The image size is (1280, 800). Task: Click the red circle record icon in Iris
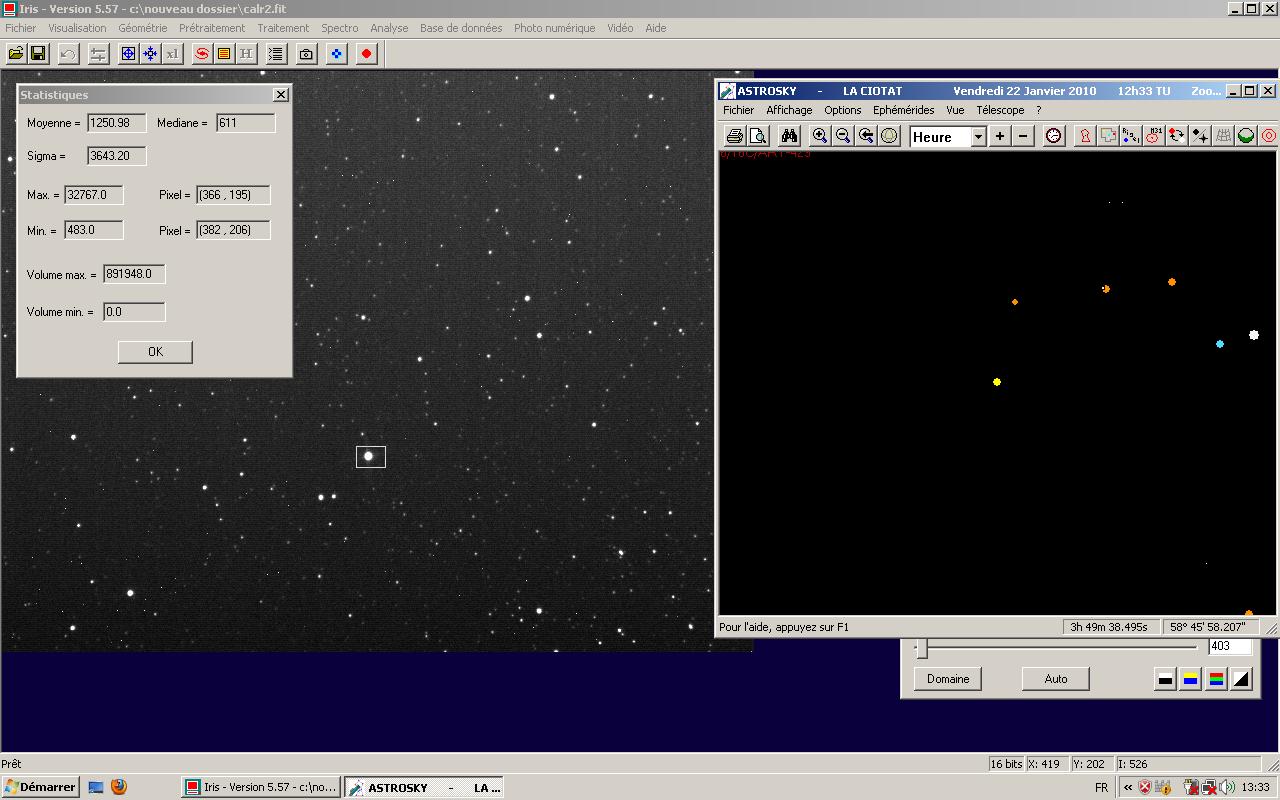pyautogui.click(x=367, y=54)
